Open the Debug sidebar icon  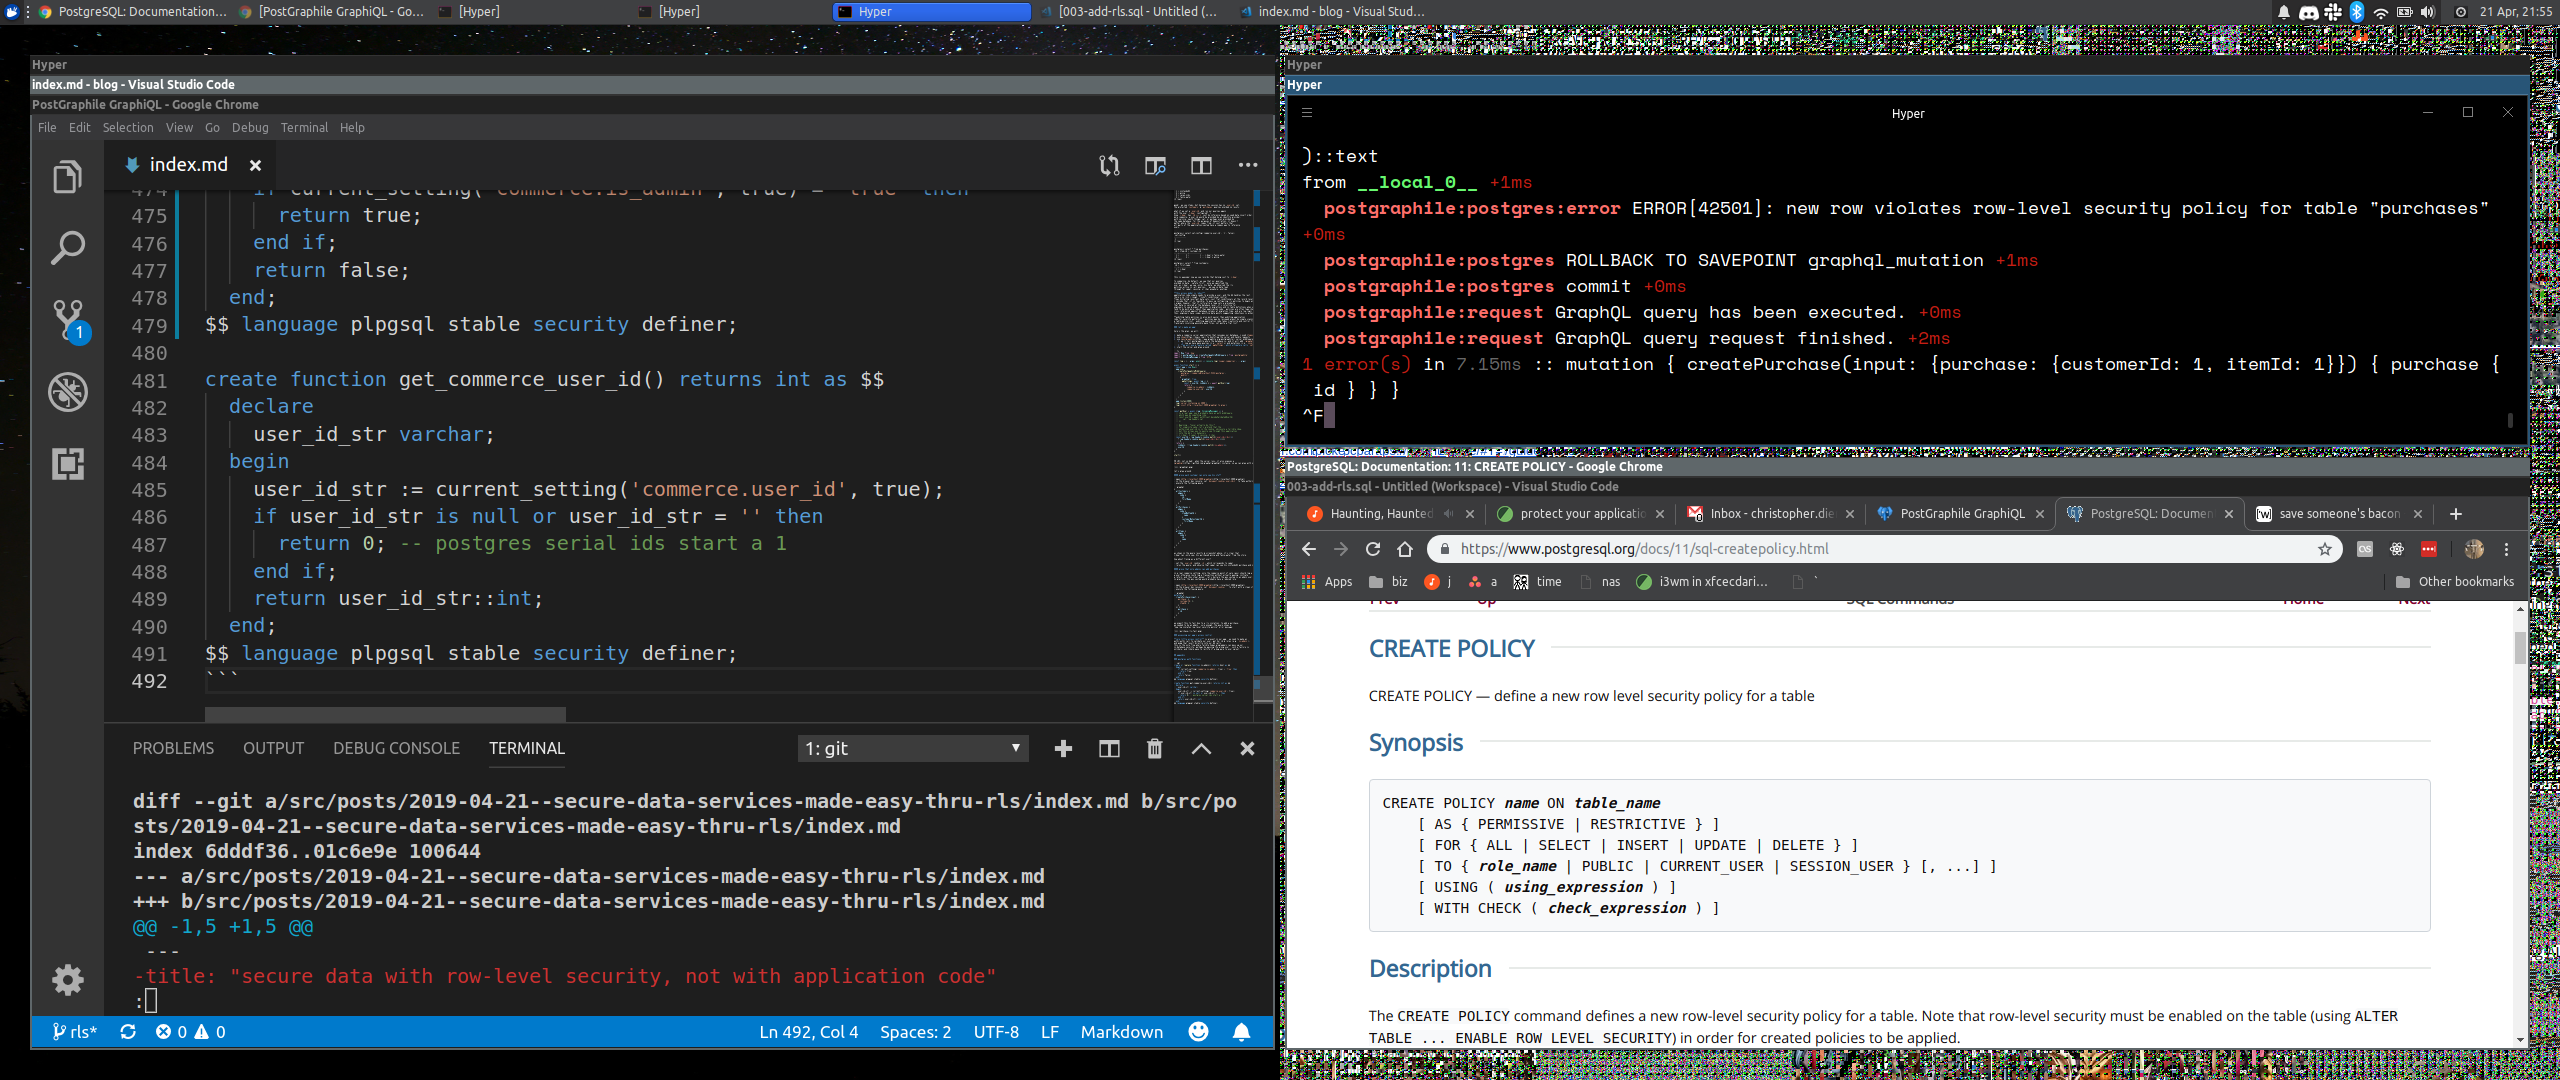(x=67, y=392)
